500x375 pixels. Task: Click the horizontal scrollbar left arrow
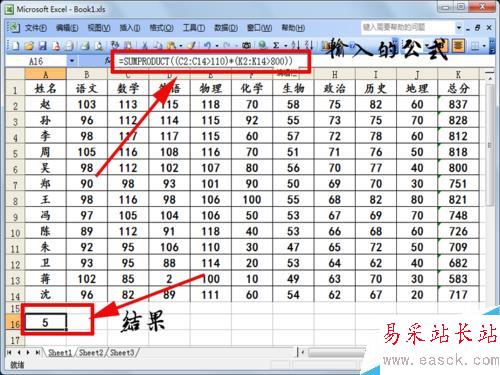click(303, 352)
